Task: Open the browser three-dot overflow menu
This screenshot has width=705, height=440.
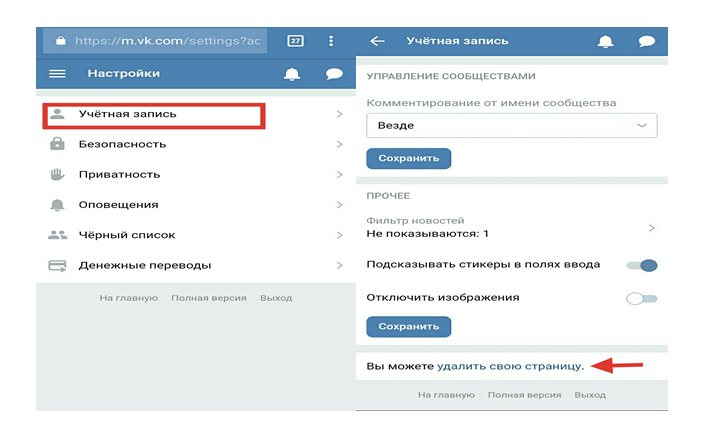Action: tap(331, 41)
